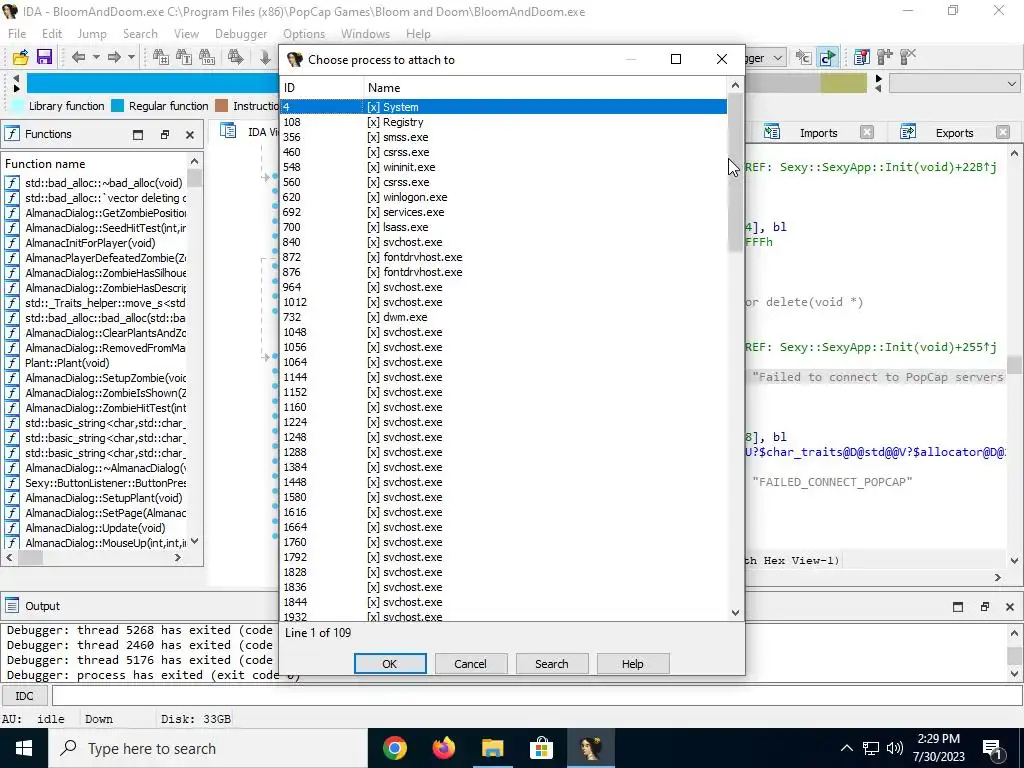
Task: Click the Instruction color swatch
Action: pos(221,106)
